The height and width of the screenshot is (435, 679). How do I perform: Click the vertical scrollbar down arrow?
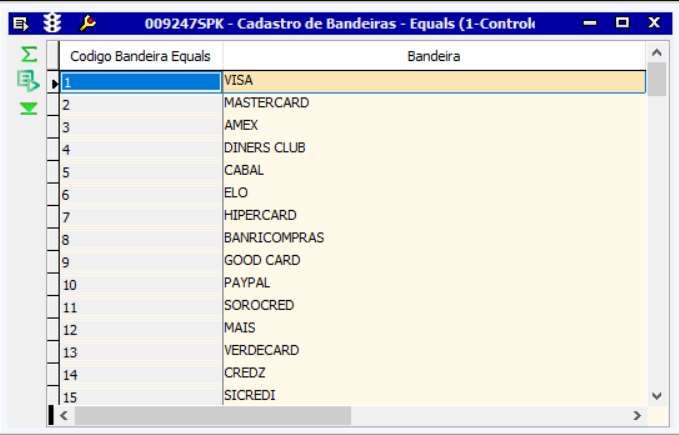(656, 396)
